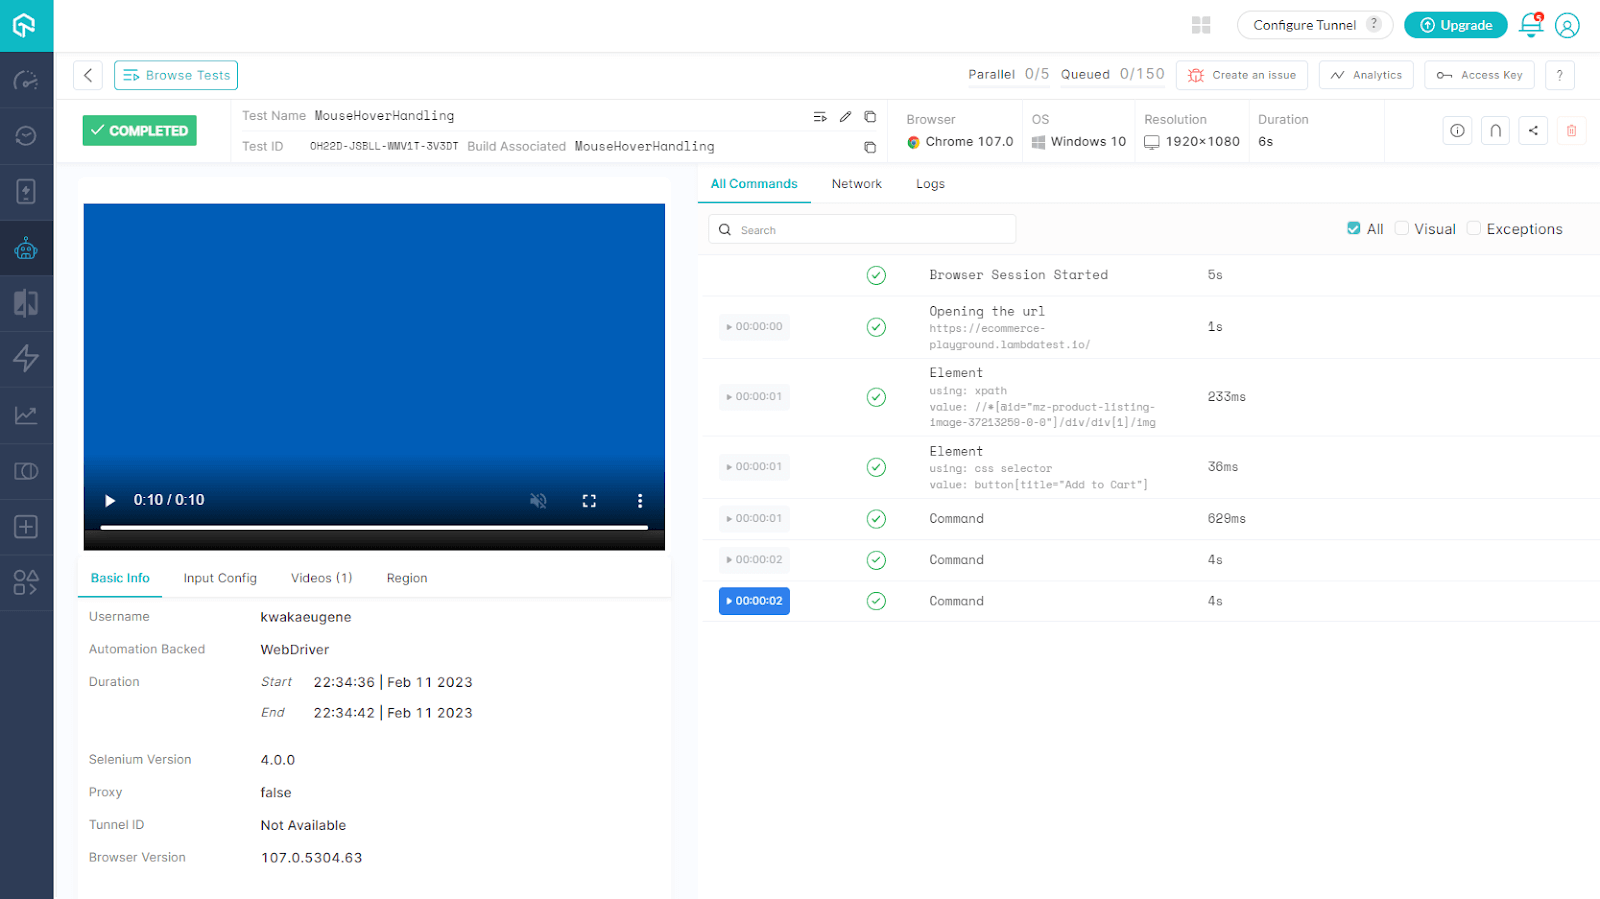Click the Browser Version value 107.0.5304.63
This screenshot has width=1600, height=899.
[312, 858]
